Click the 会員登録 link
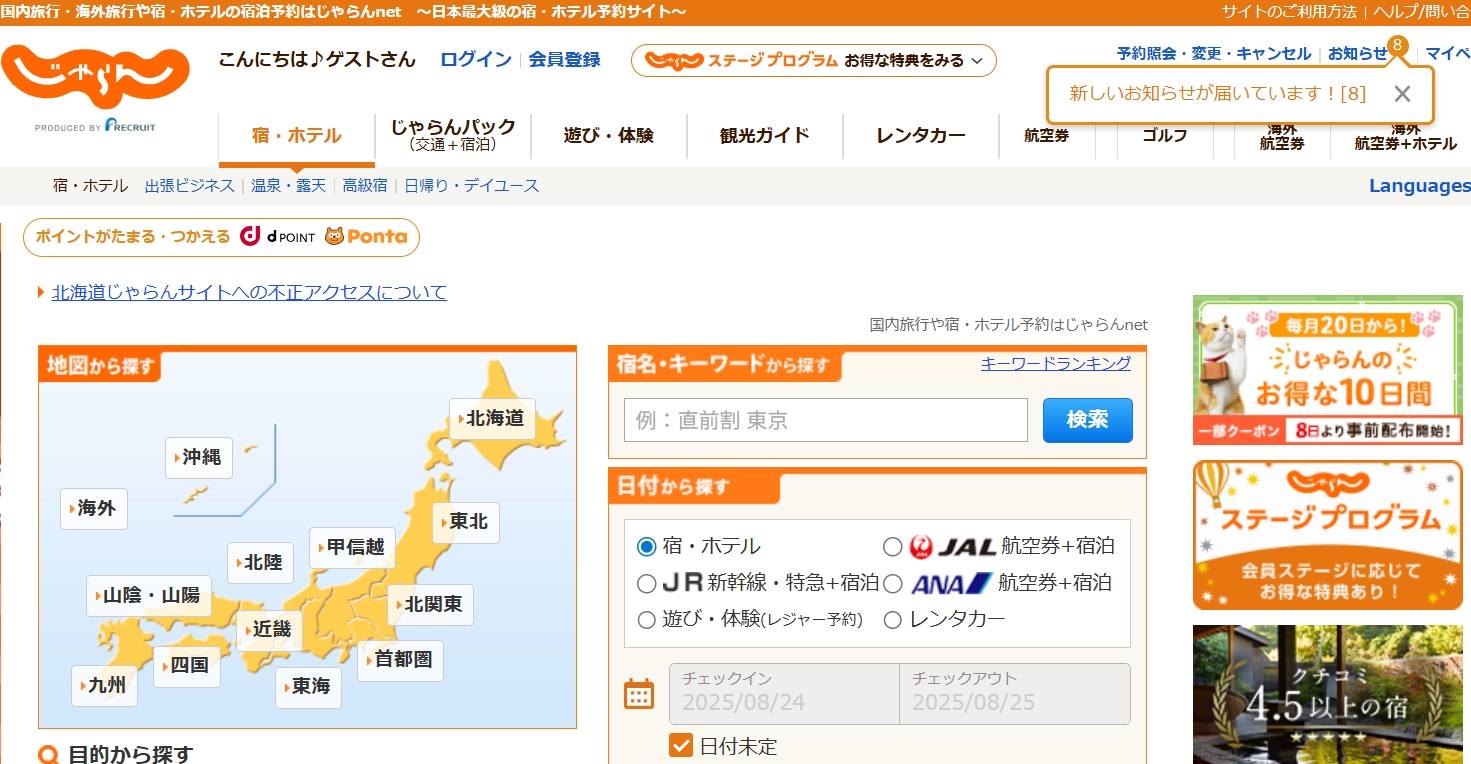The image size is (1471, 764). [565, 60]
